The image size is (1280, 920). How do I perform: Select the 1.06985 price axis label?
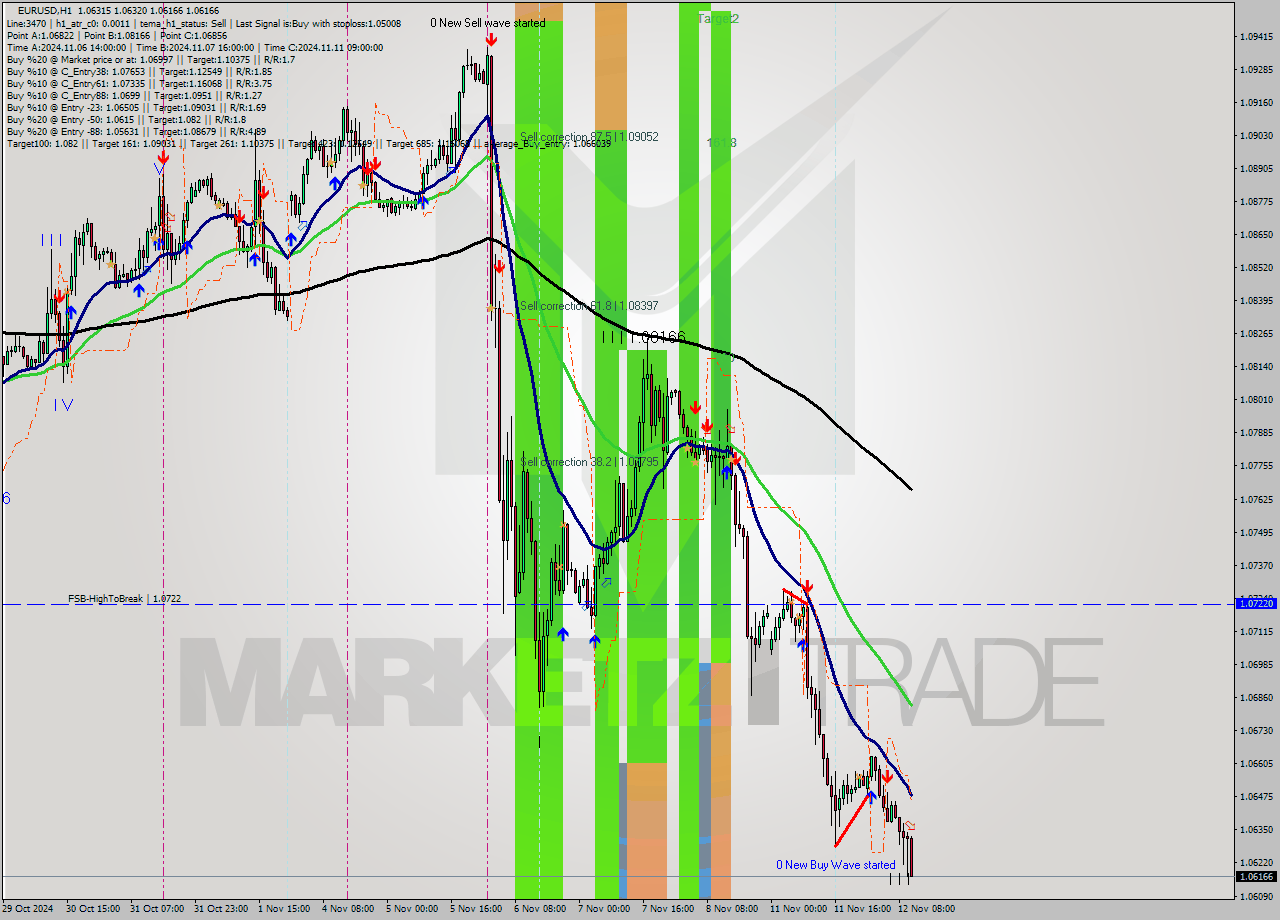[1256, 664]
